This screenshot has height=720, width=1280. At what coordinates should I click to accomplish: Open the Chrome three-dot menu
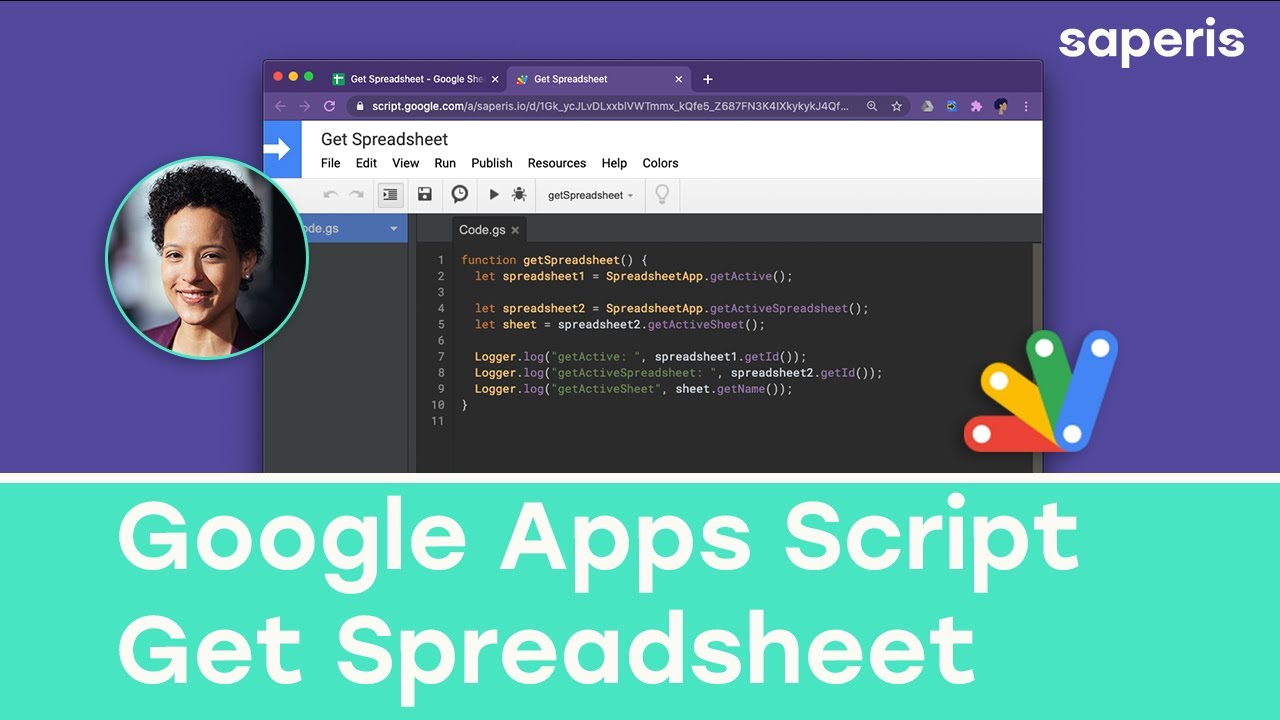(1026, 106)
